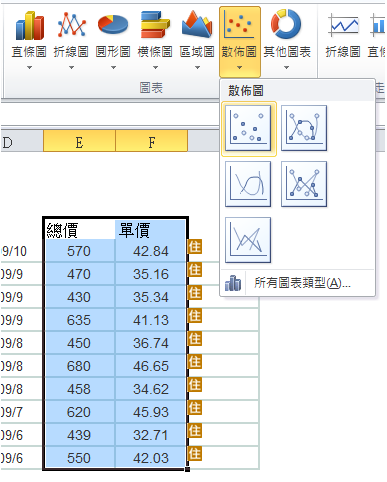Click the 住 tag in the 34.62 row
Viewport: 387px width, 482px height.
[x=195, y=385]
